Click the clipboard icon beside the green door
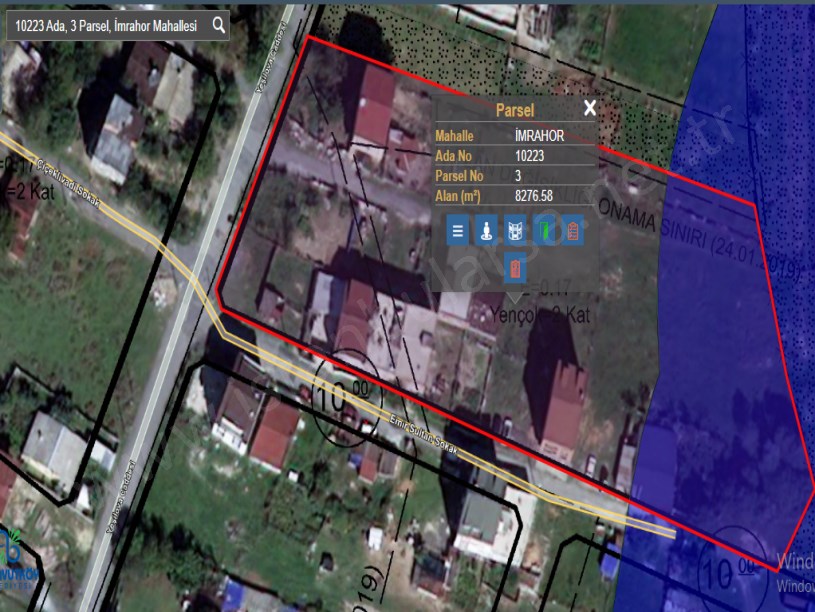This screenshot has width=815, height=612. pos(573,231)
